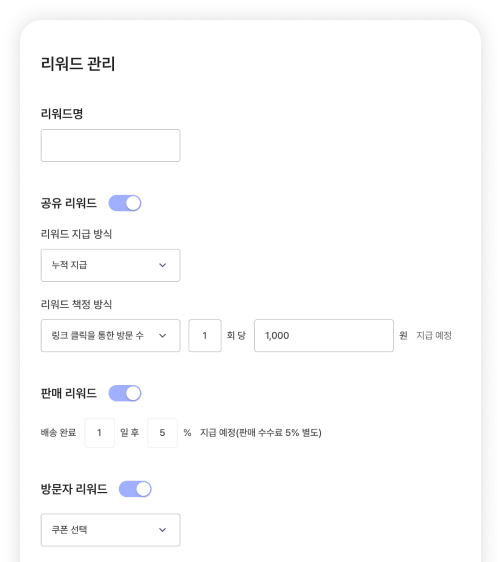
Task: Click the 1,000 원 amount field
Action: point(324,335)
